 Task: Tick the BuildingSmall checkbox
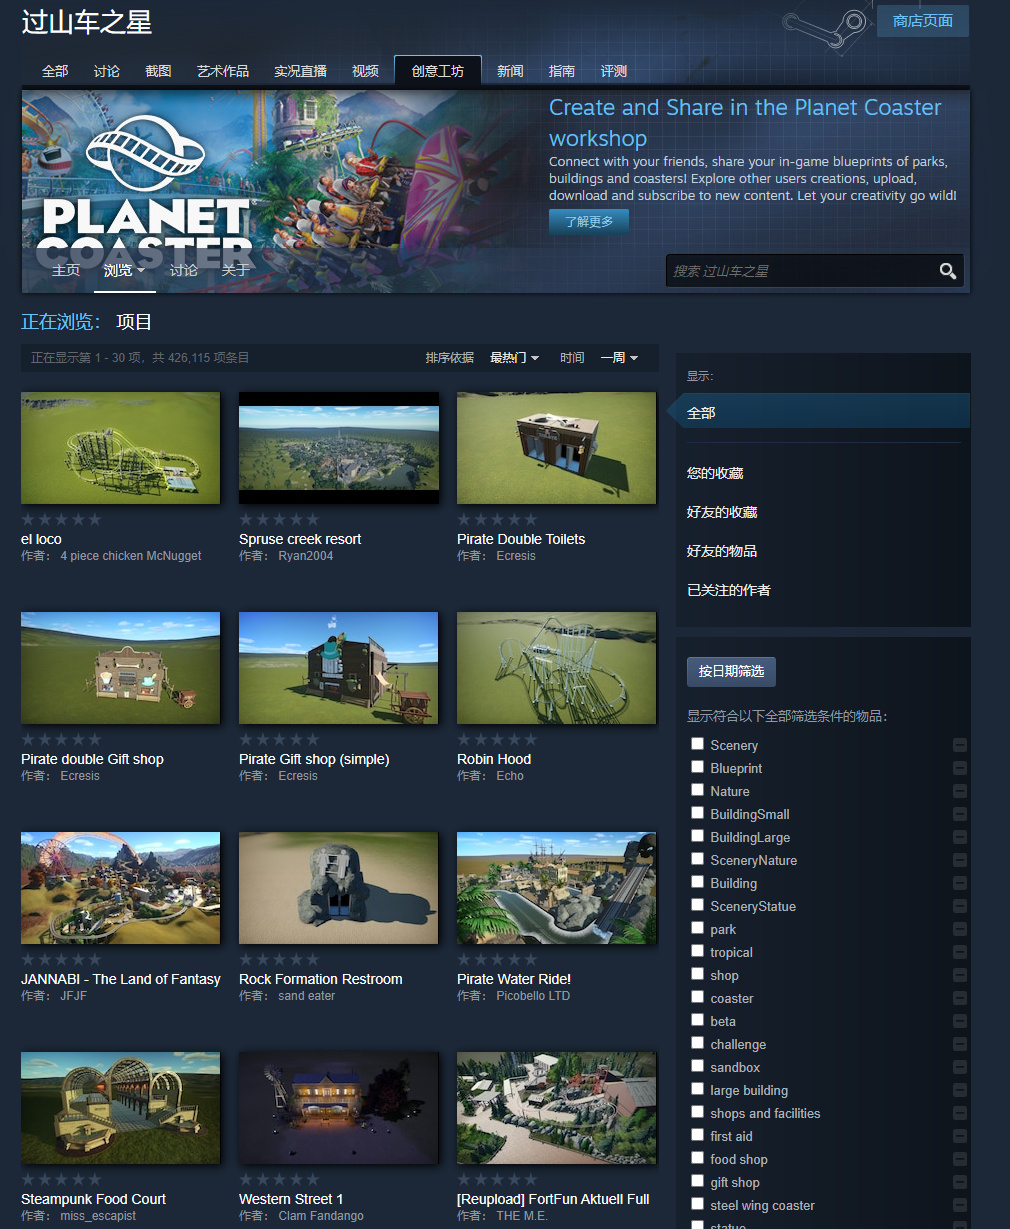pos(697,812)
